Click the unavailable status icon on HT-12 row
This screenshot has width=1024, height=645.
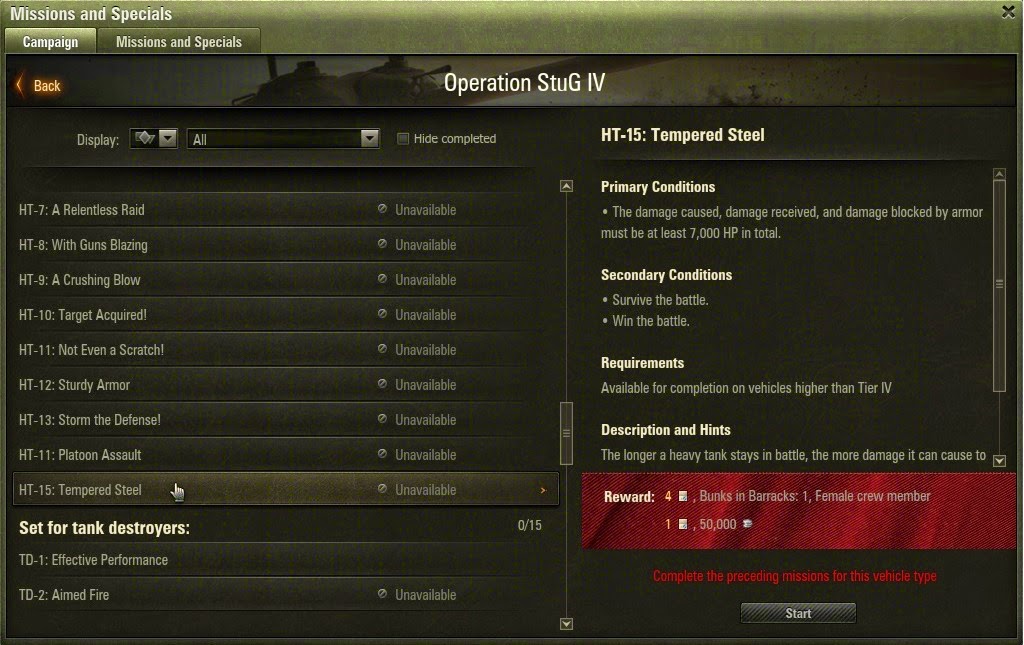[382, 384]
